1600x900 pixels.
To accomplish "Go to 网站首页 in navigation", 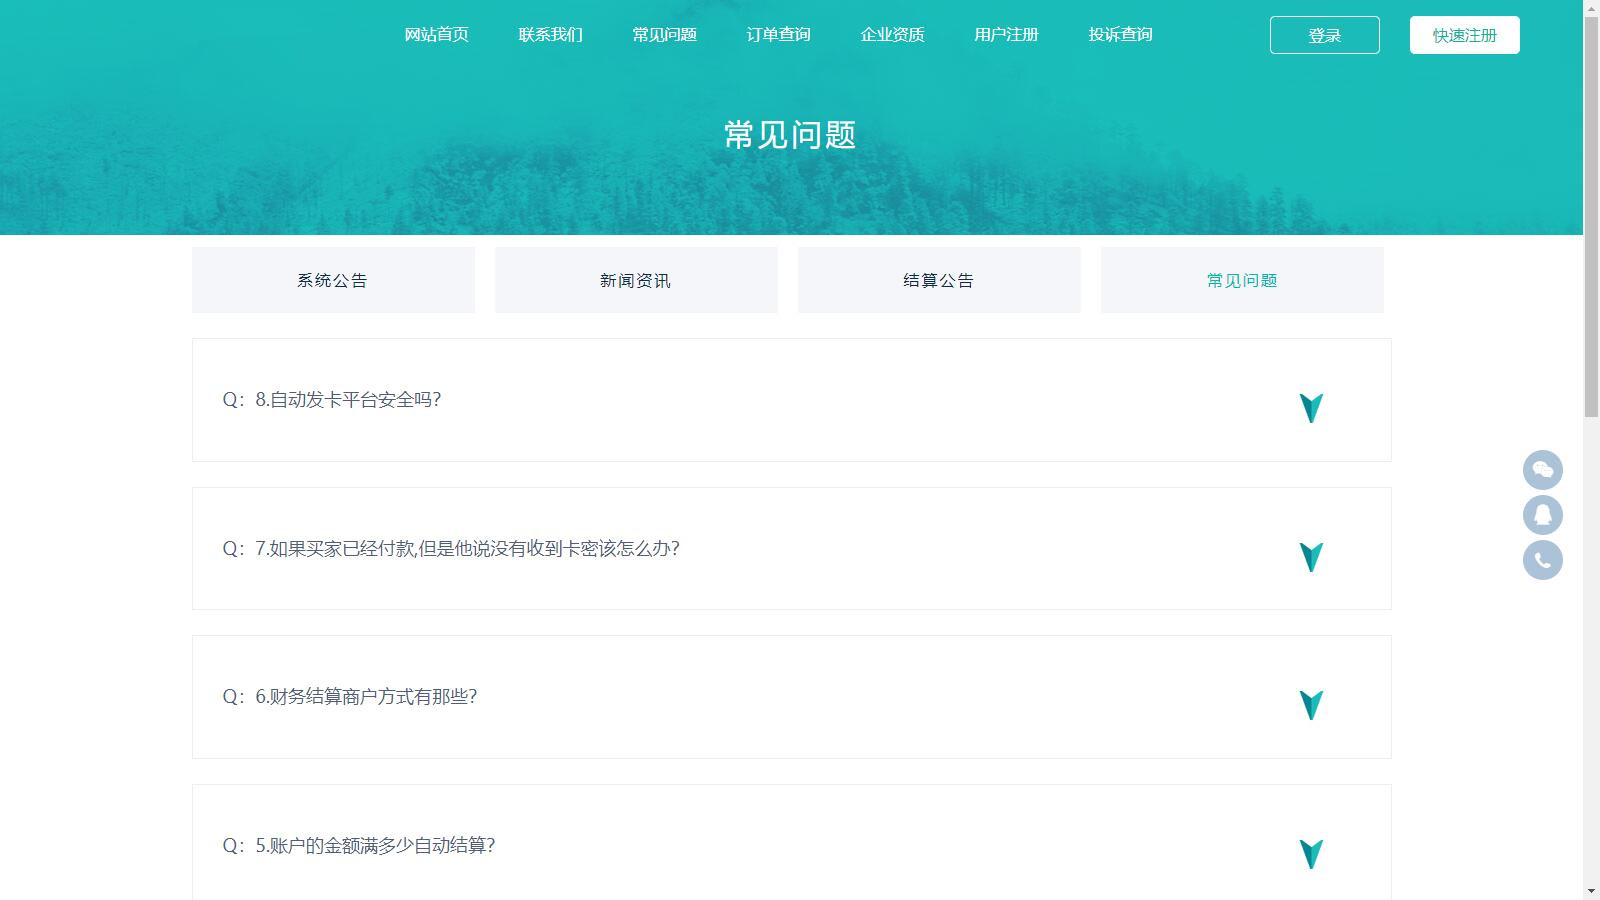I will [436, 35].
